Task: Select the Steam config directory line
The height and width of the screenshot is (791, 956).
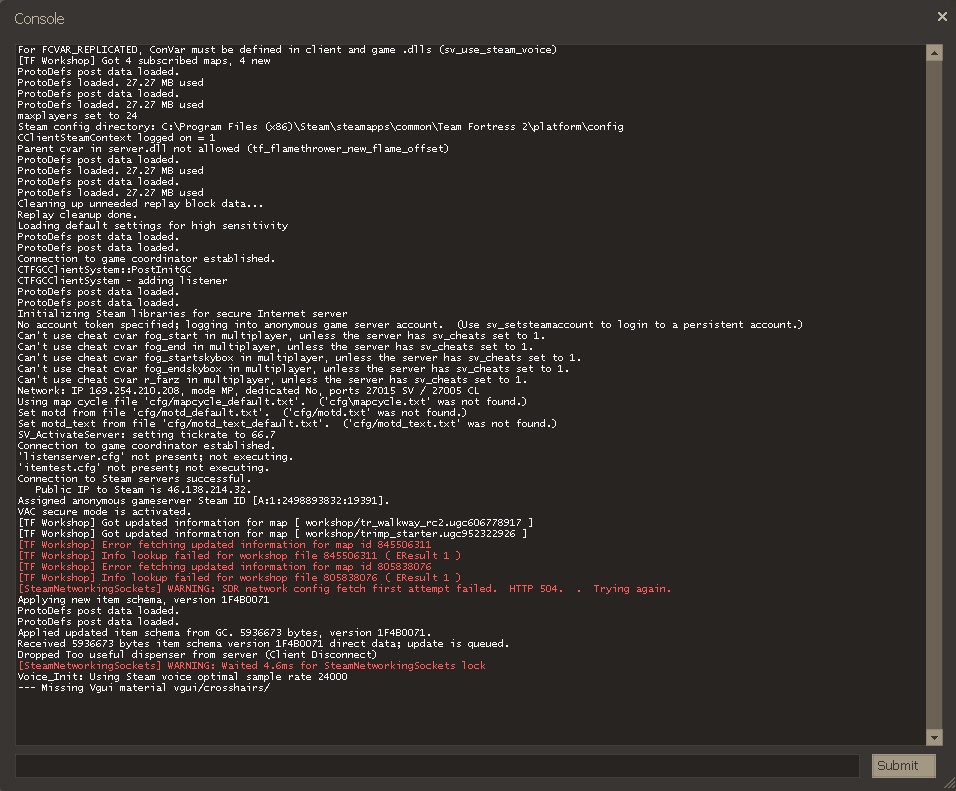Action: (320, 127)
